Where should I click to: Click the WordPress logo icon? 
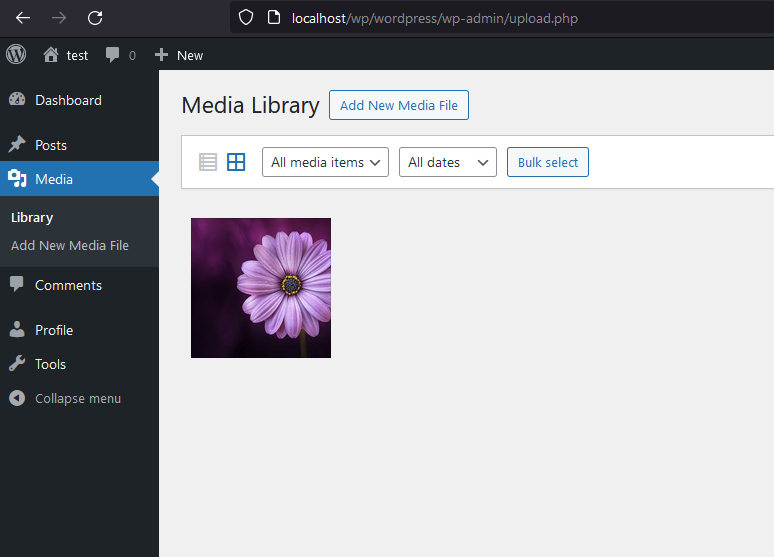16,55
